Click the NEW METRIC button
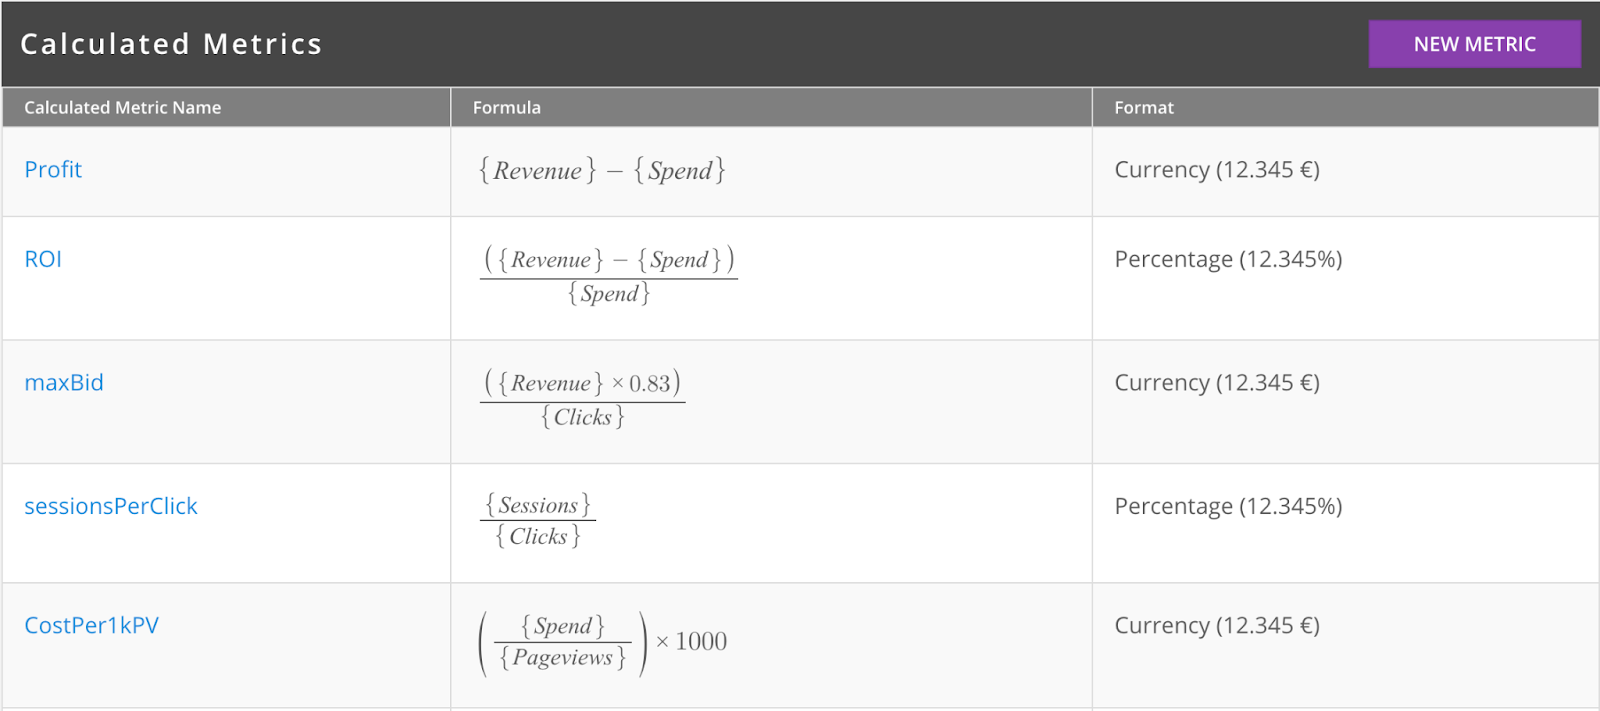The width and height of the screenshot is (1600, 711). pyautogui.click(x=1474, y=44)
